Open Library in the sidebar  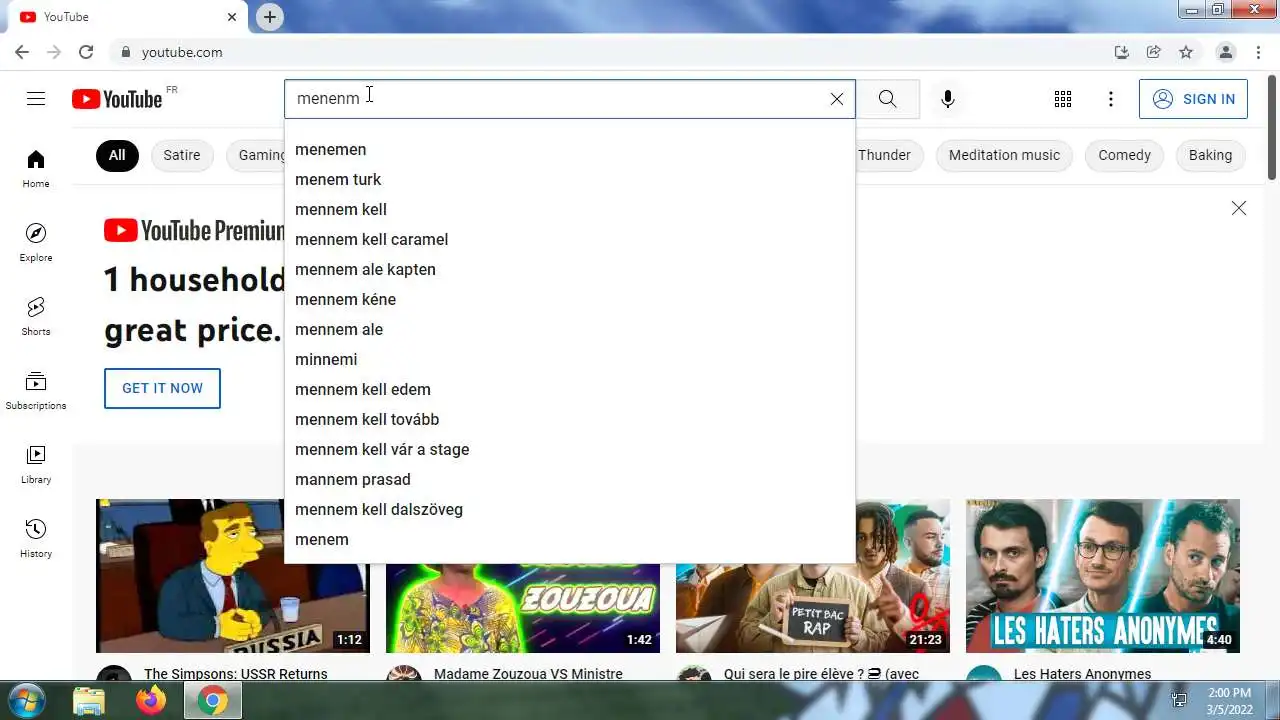click(36, 464)
